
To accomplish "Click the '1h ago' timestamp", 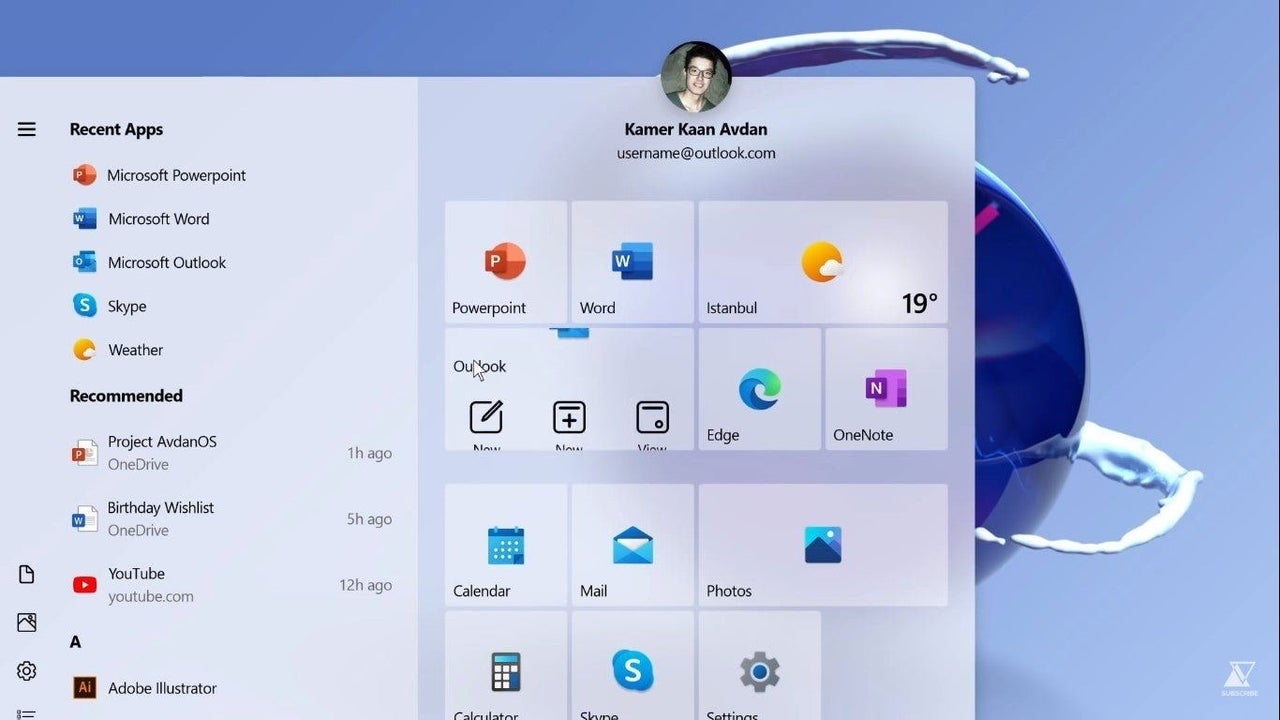I will pos(369,453).
